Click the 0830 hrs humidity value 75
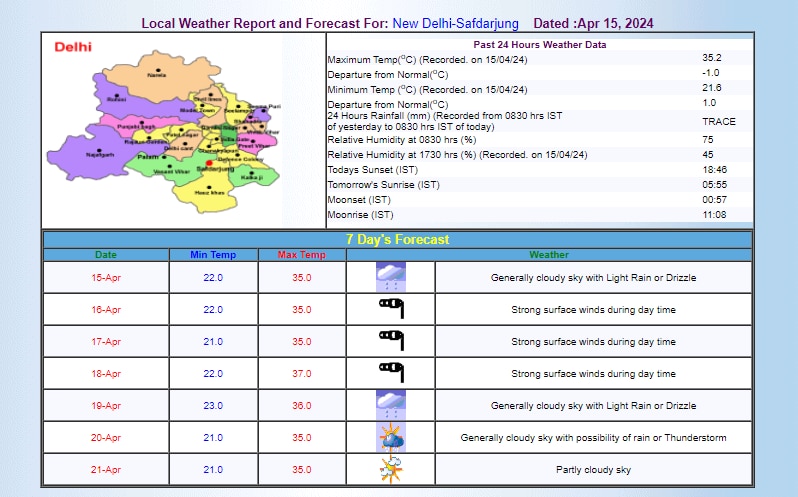Image resolution: width=798 pixels, height=497 pixels. pos(707,139)
